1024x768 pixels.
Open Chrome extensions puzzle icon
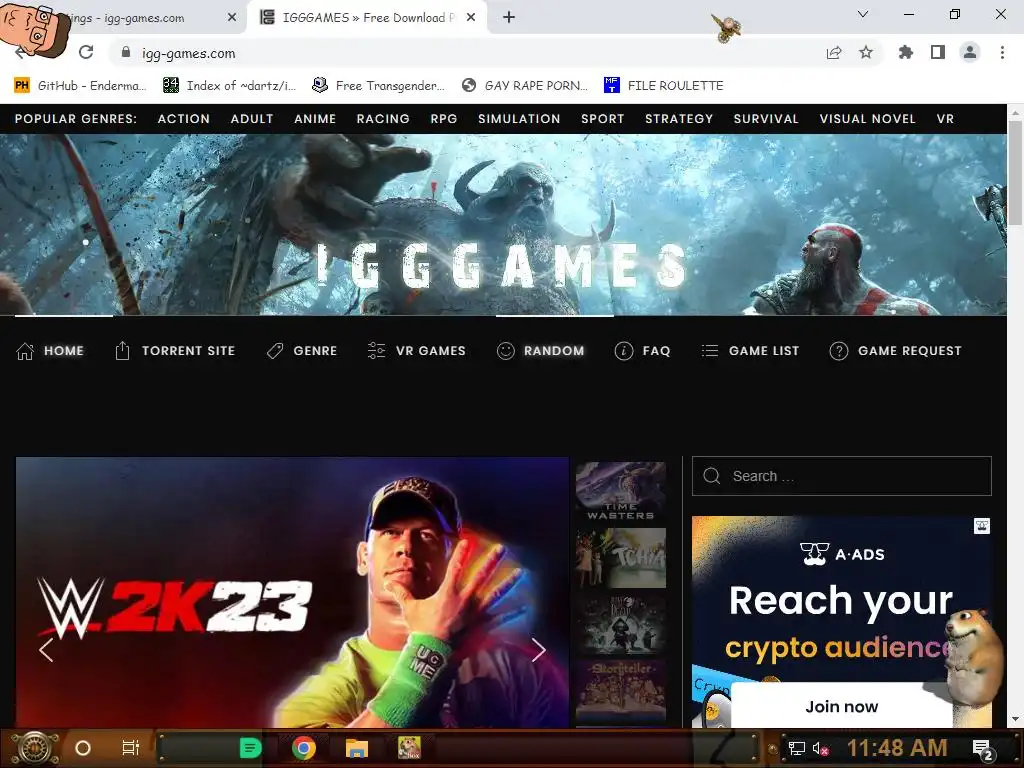tap(905, 52)
